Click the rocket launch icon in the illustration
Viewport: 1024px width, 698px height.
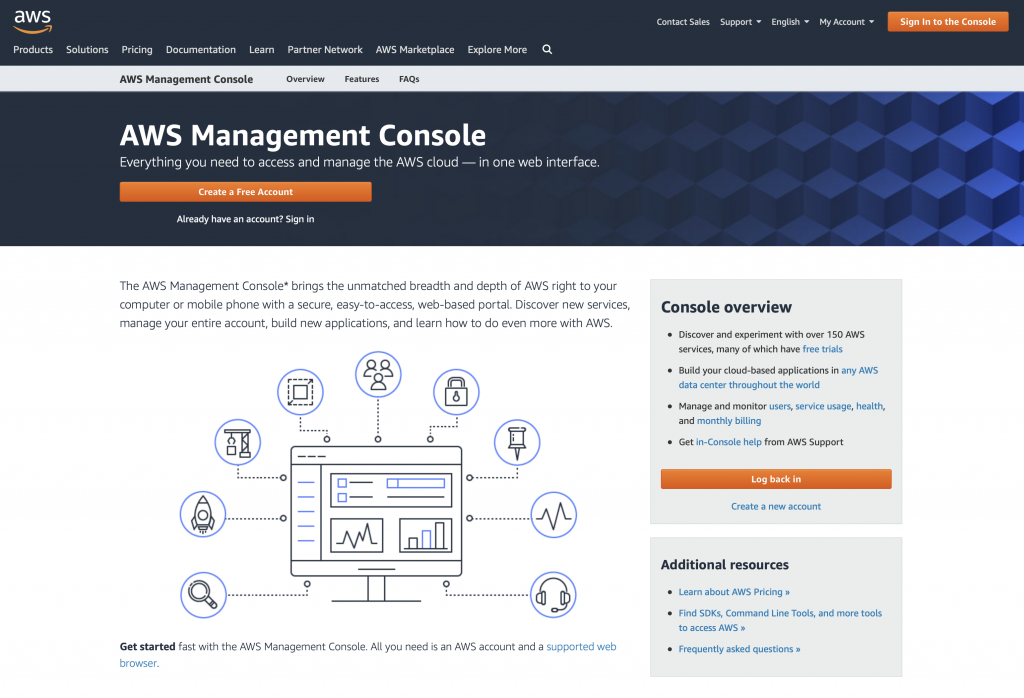(203, 515)
